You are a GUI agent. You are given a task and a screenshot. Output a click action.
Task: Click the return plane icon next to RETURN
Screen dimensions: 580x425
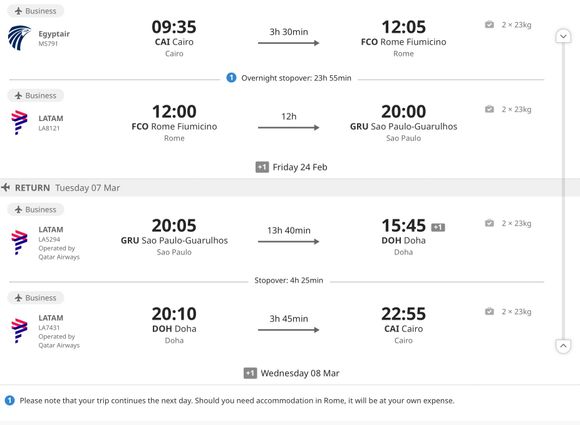(x=6, y=188)
